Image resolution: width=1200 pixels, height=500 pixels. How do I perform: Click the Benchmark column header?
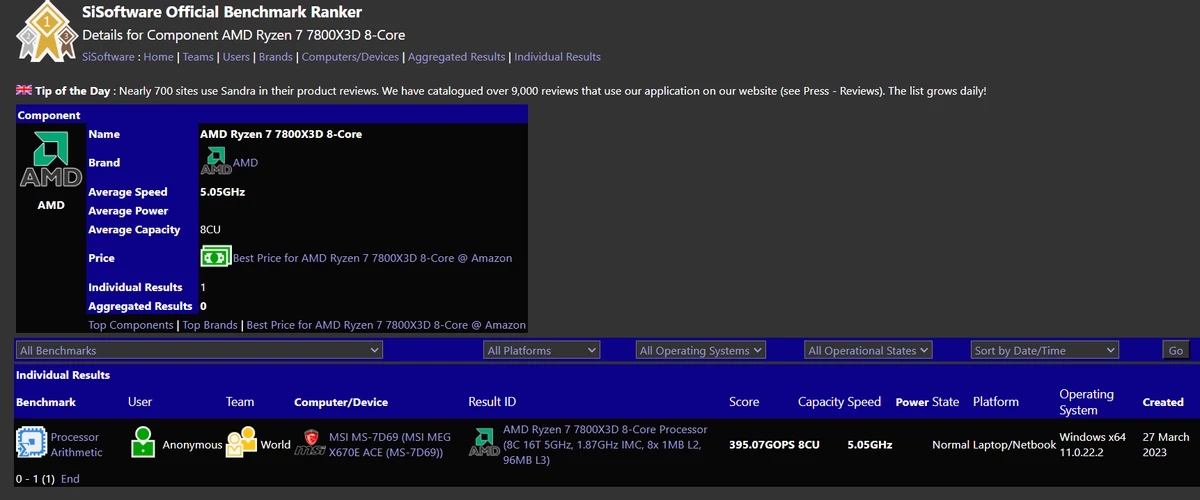pyautogui.click(x=46, y=402)
